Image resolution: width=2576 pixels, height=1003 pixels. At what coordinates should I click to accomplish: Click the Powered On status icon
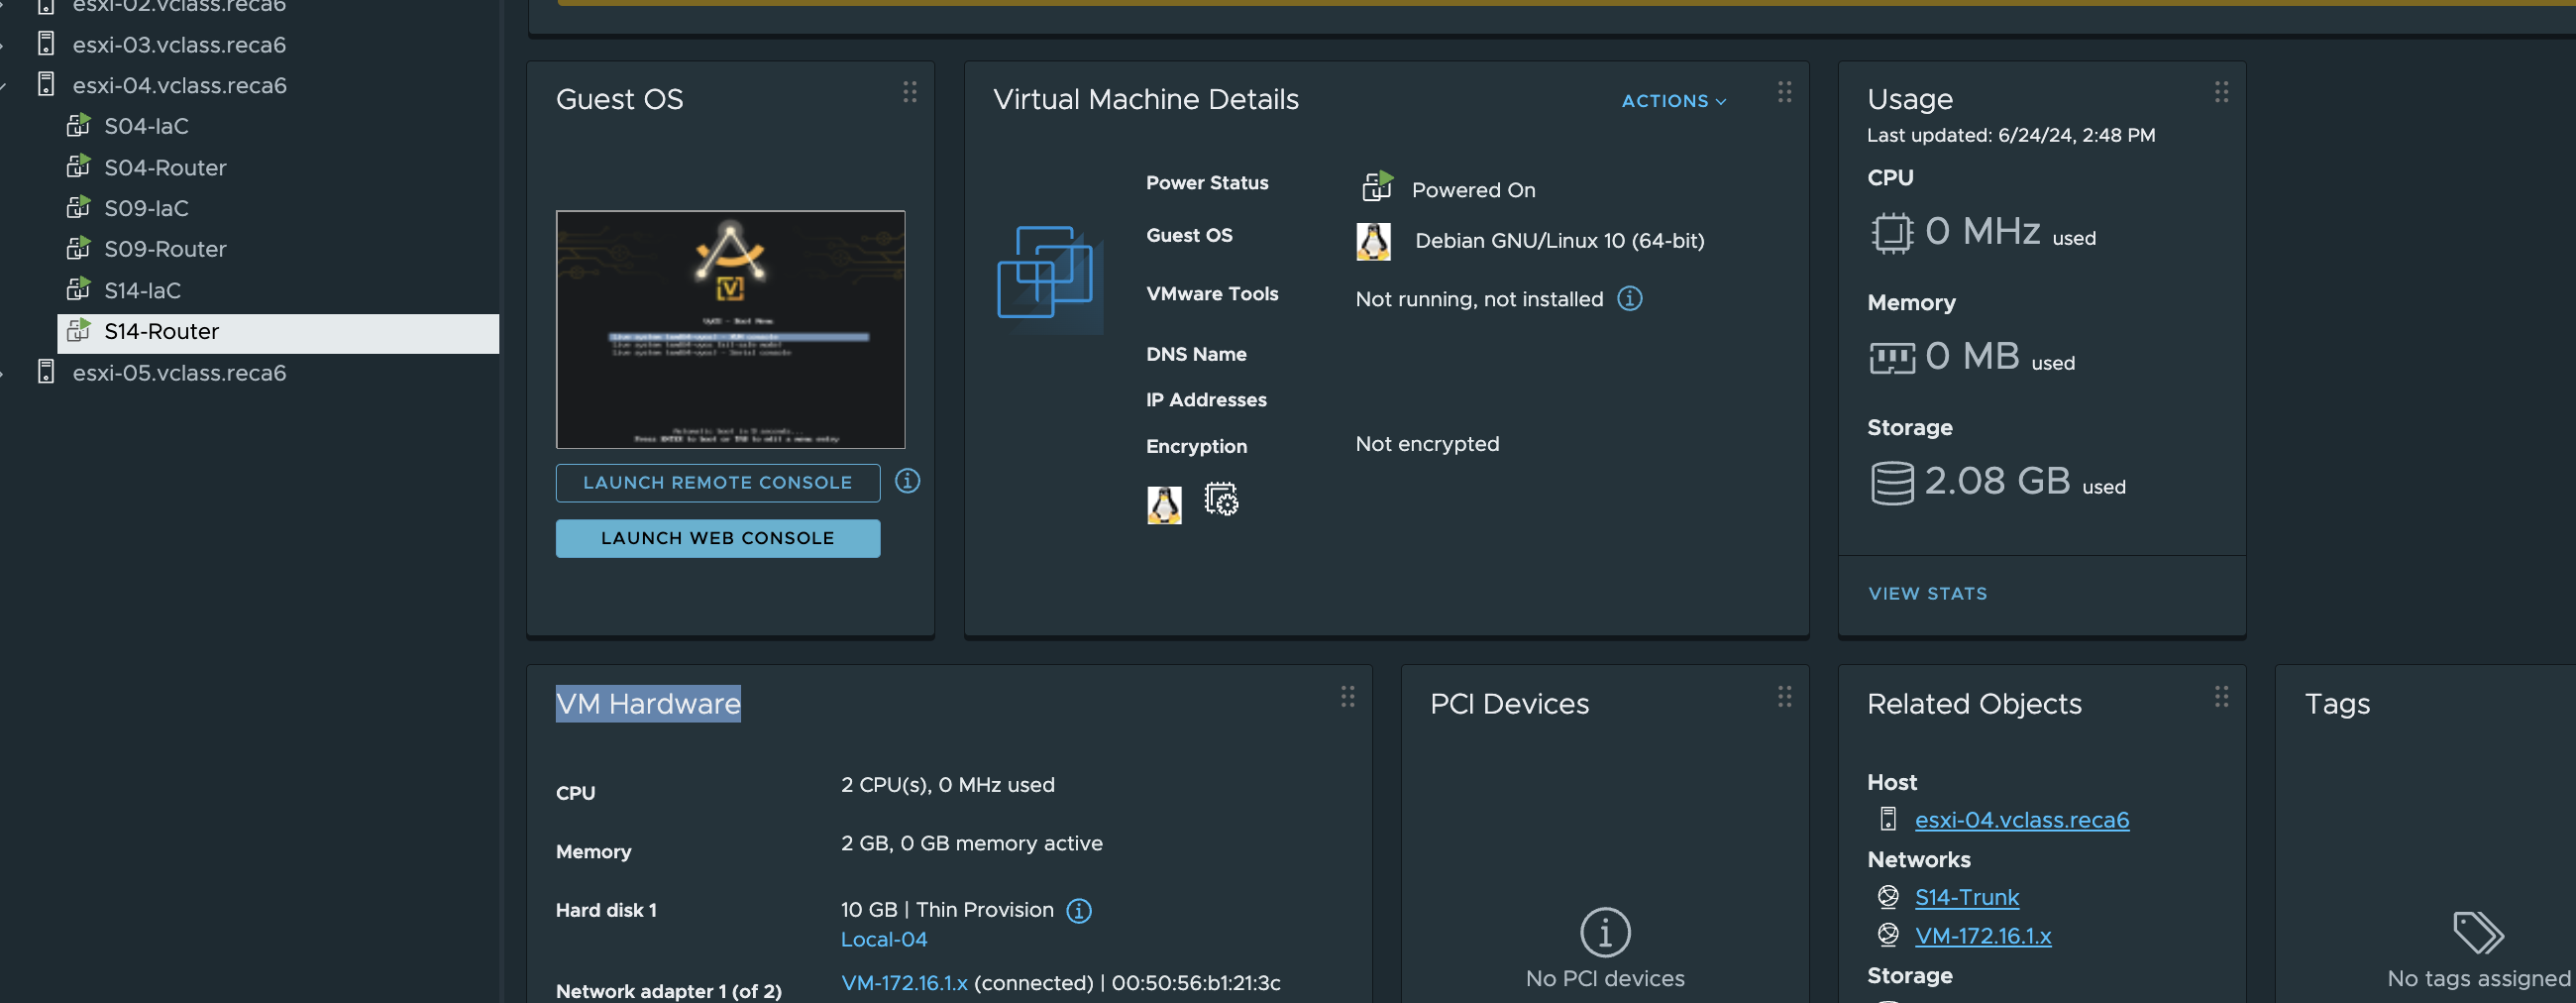coord(1377,186)
